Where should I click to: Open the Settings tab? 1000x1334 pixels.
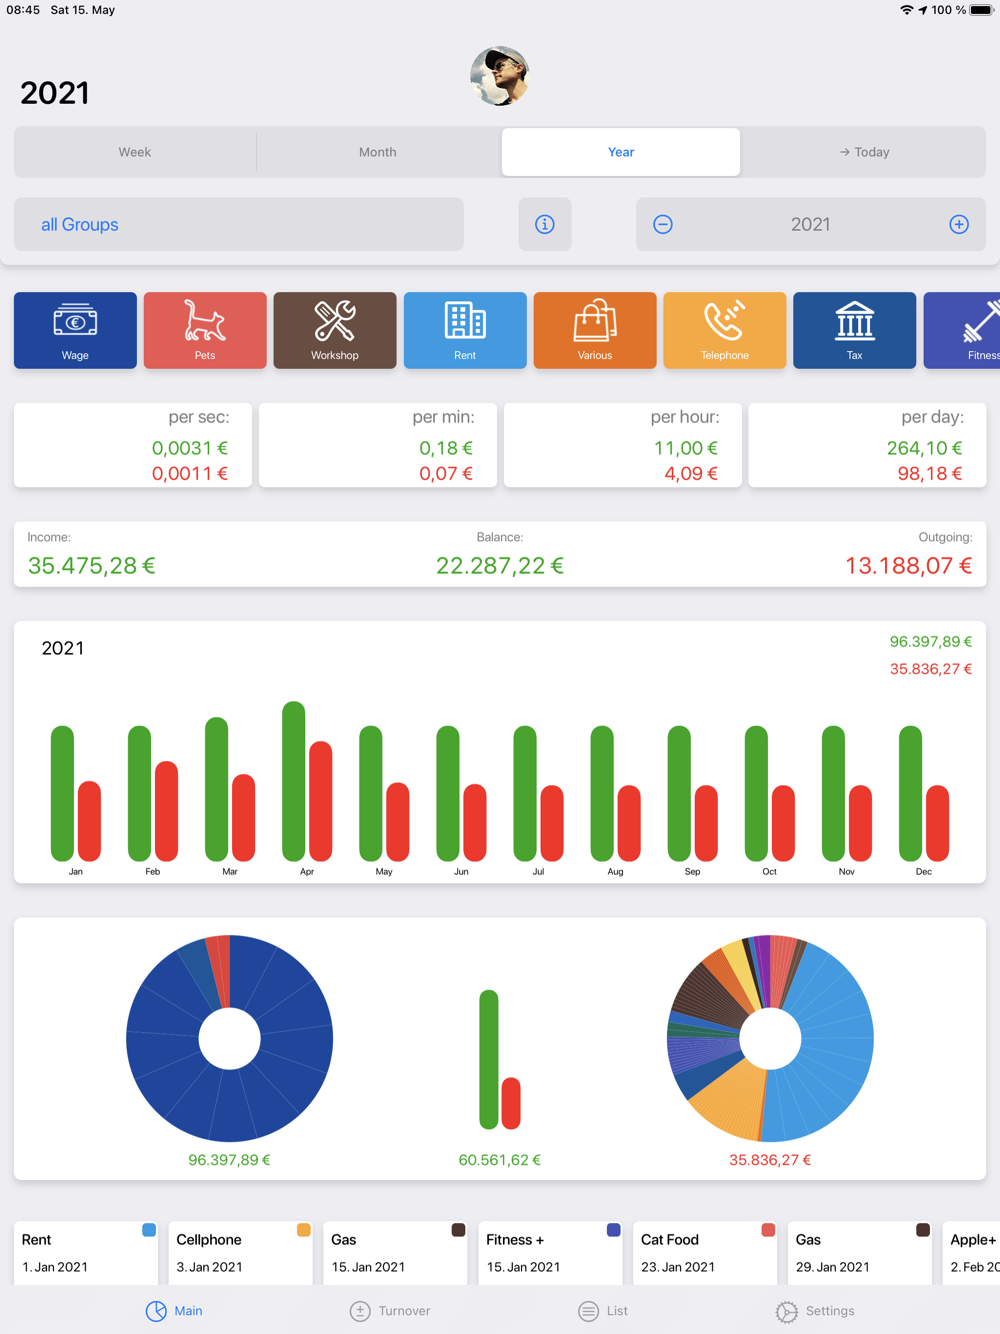tap(815, 1311)
